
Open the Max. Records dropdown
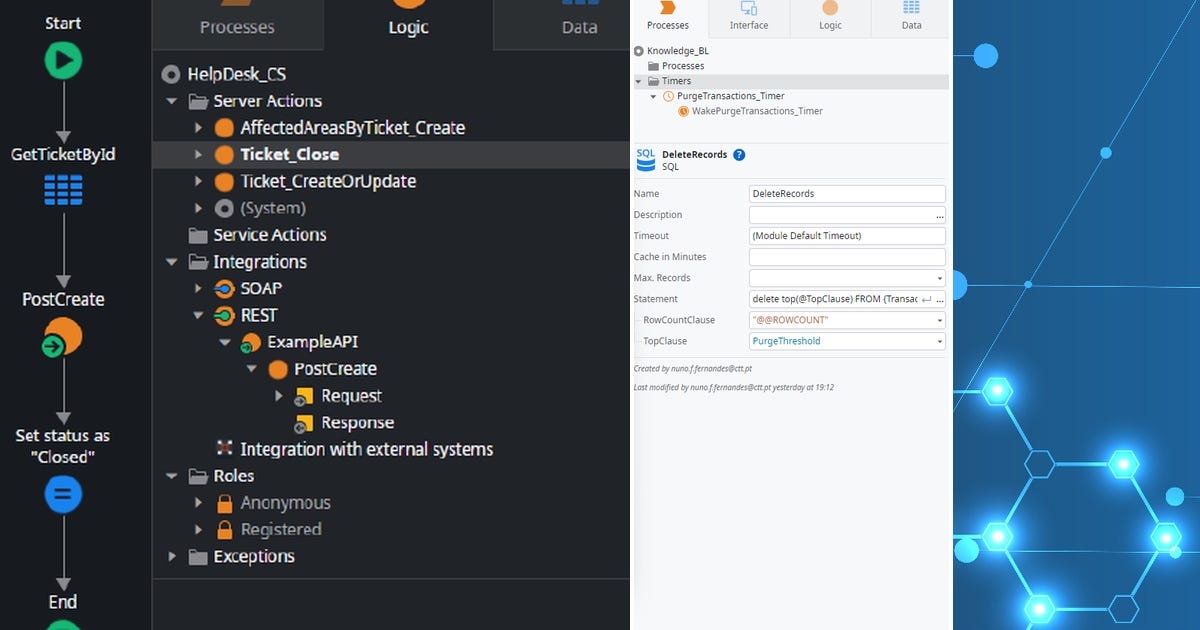pyautogui.click(x=938, y=277)
